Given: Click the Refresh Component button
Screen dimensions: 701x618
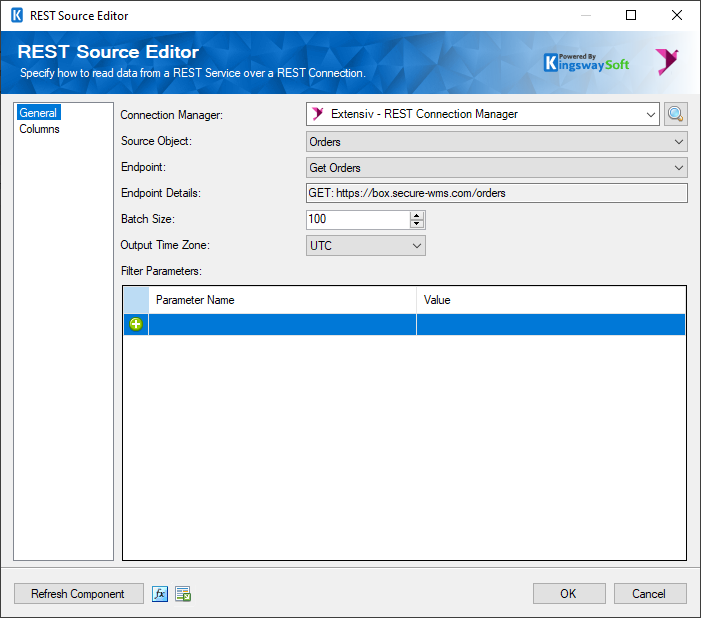Looking at the screenshot, I should pyautogui.click(x=78, y=593).
